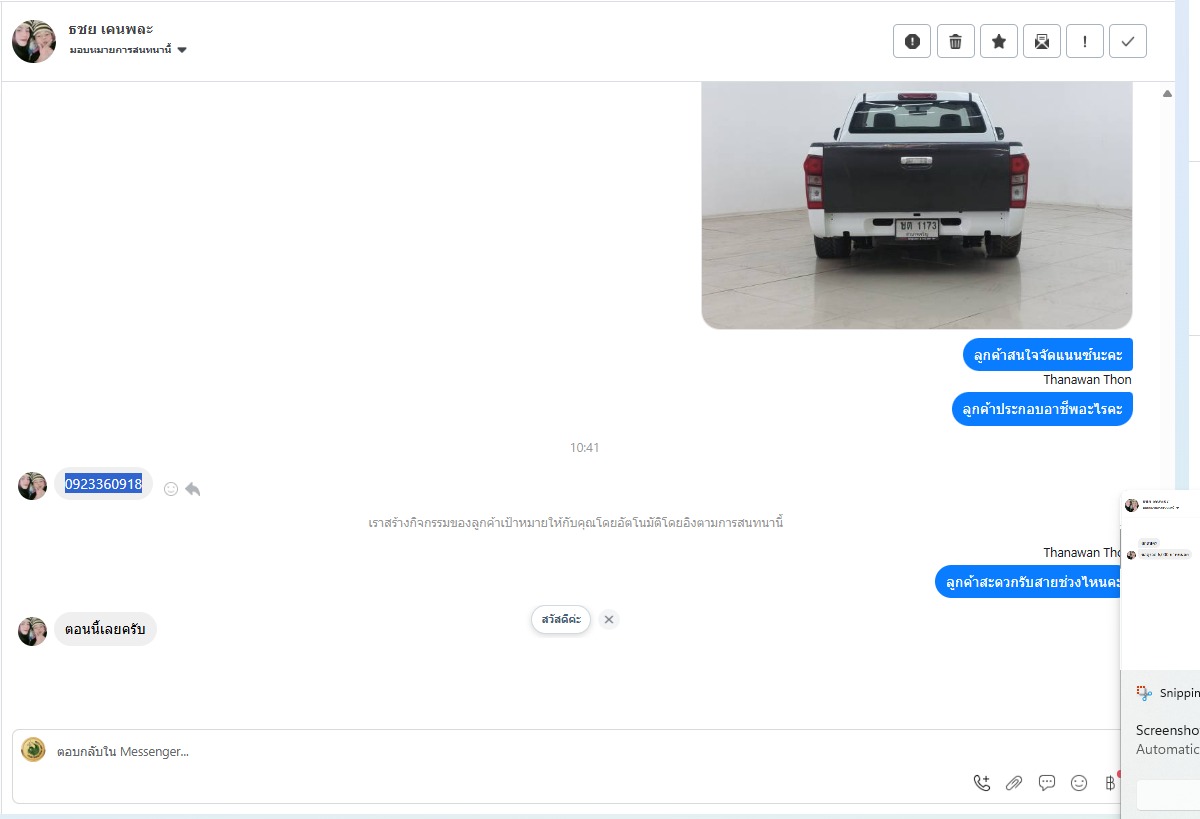Open the emoji picker in the reply box
Image resolution: width=1200 pixels, height=819 pixels.
pyautogui.click(x=1079, y=783)
